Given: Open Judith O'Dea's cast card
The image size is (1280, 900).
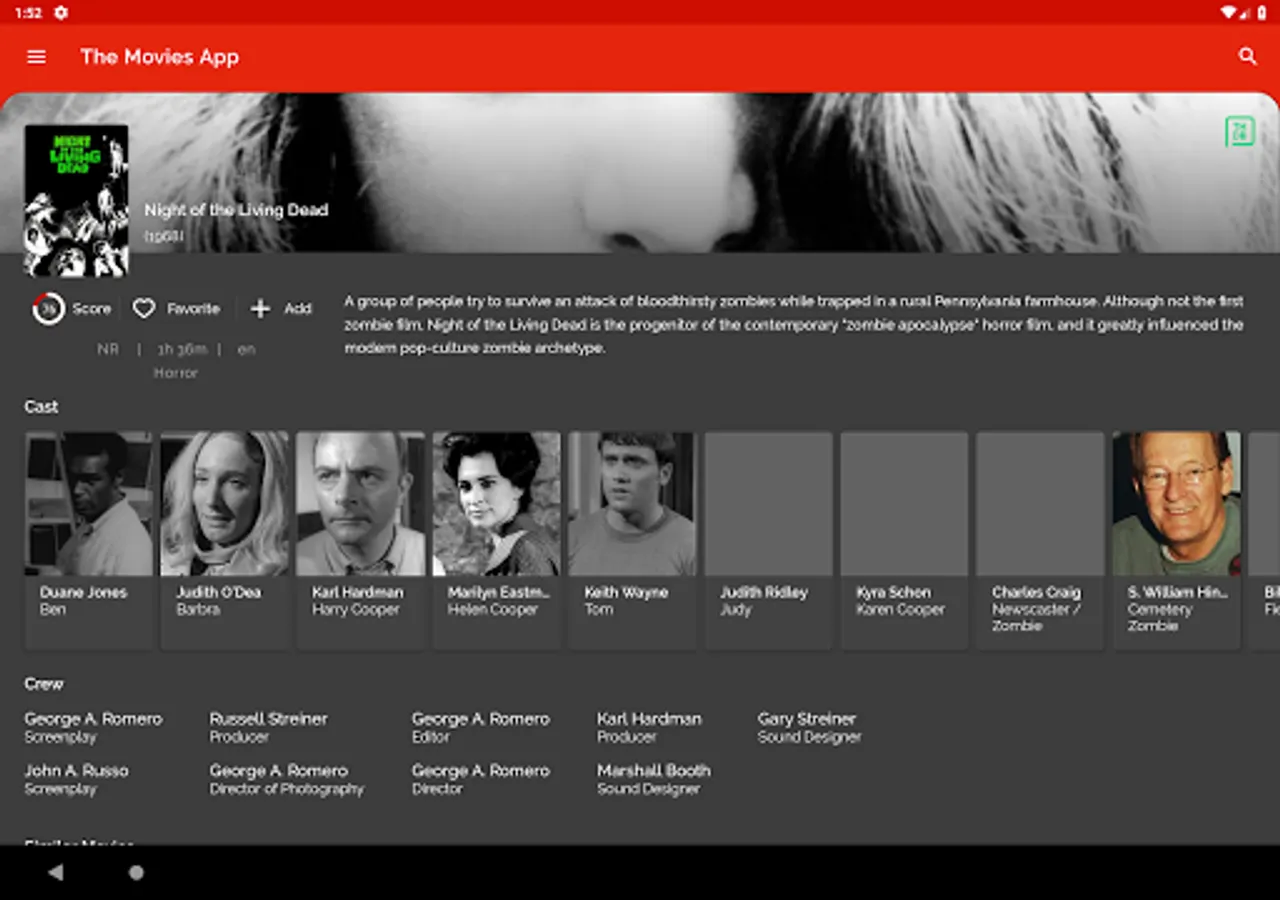Looking at the screenshot, I should [x=224, y=540].
